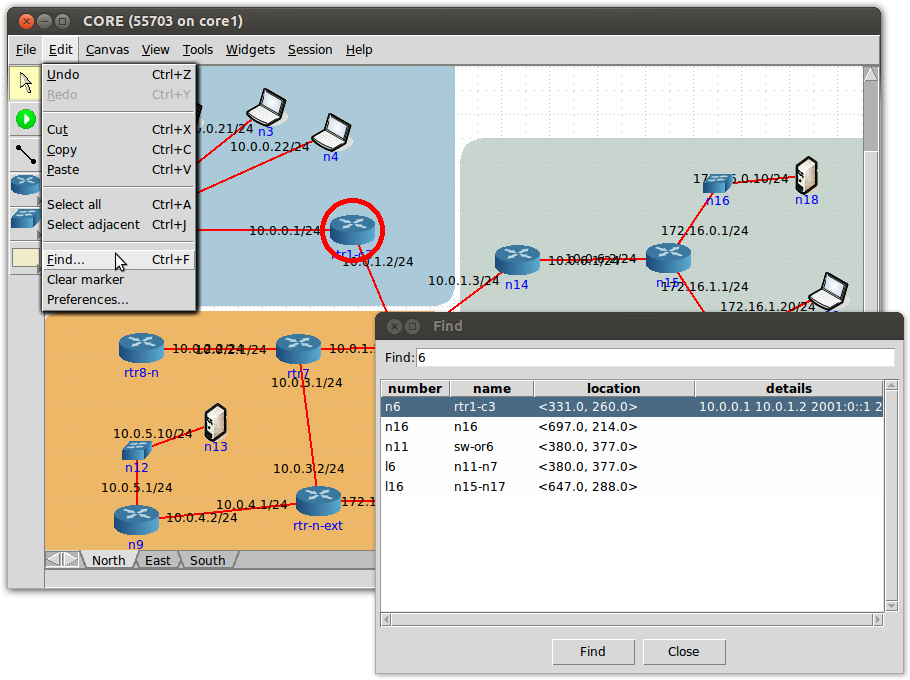Open Preferences... from Edit menu
Image resolution: width=910 pixels, height=680 pixels.
click(x=119, y=300)
